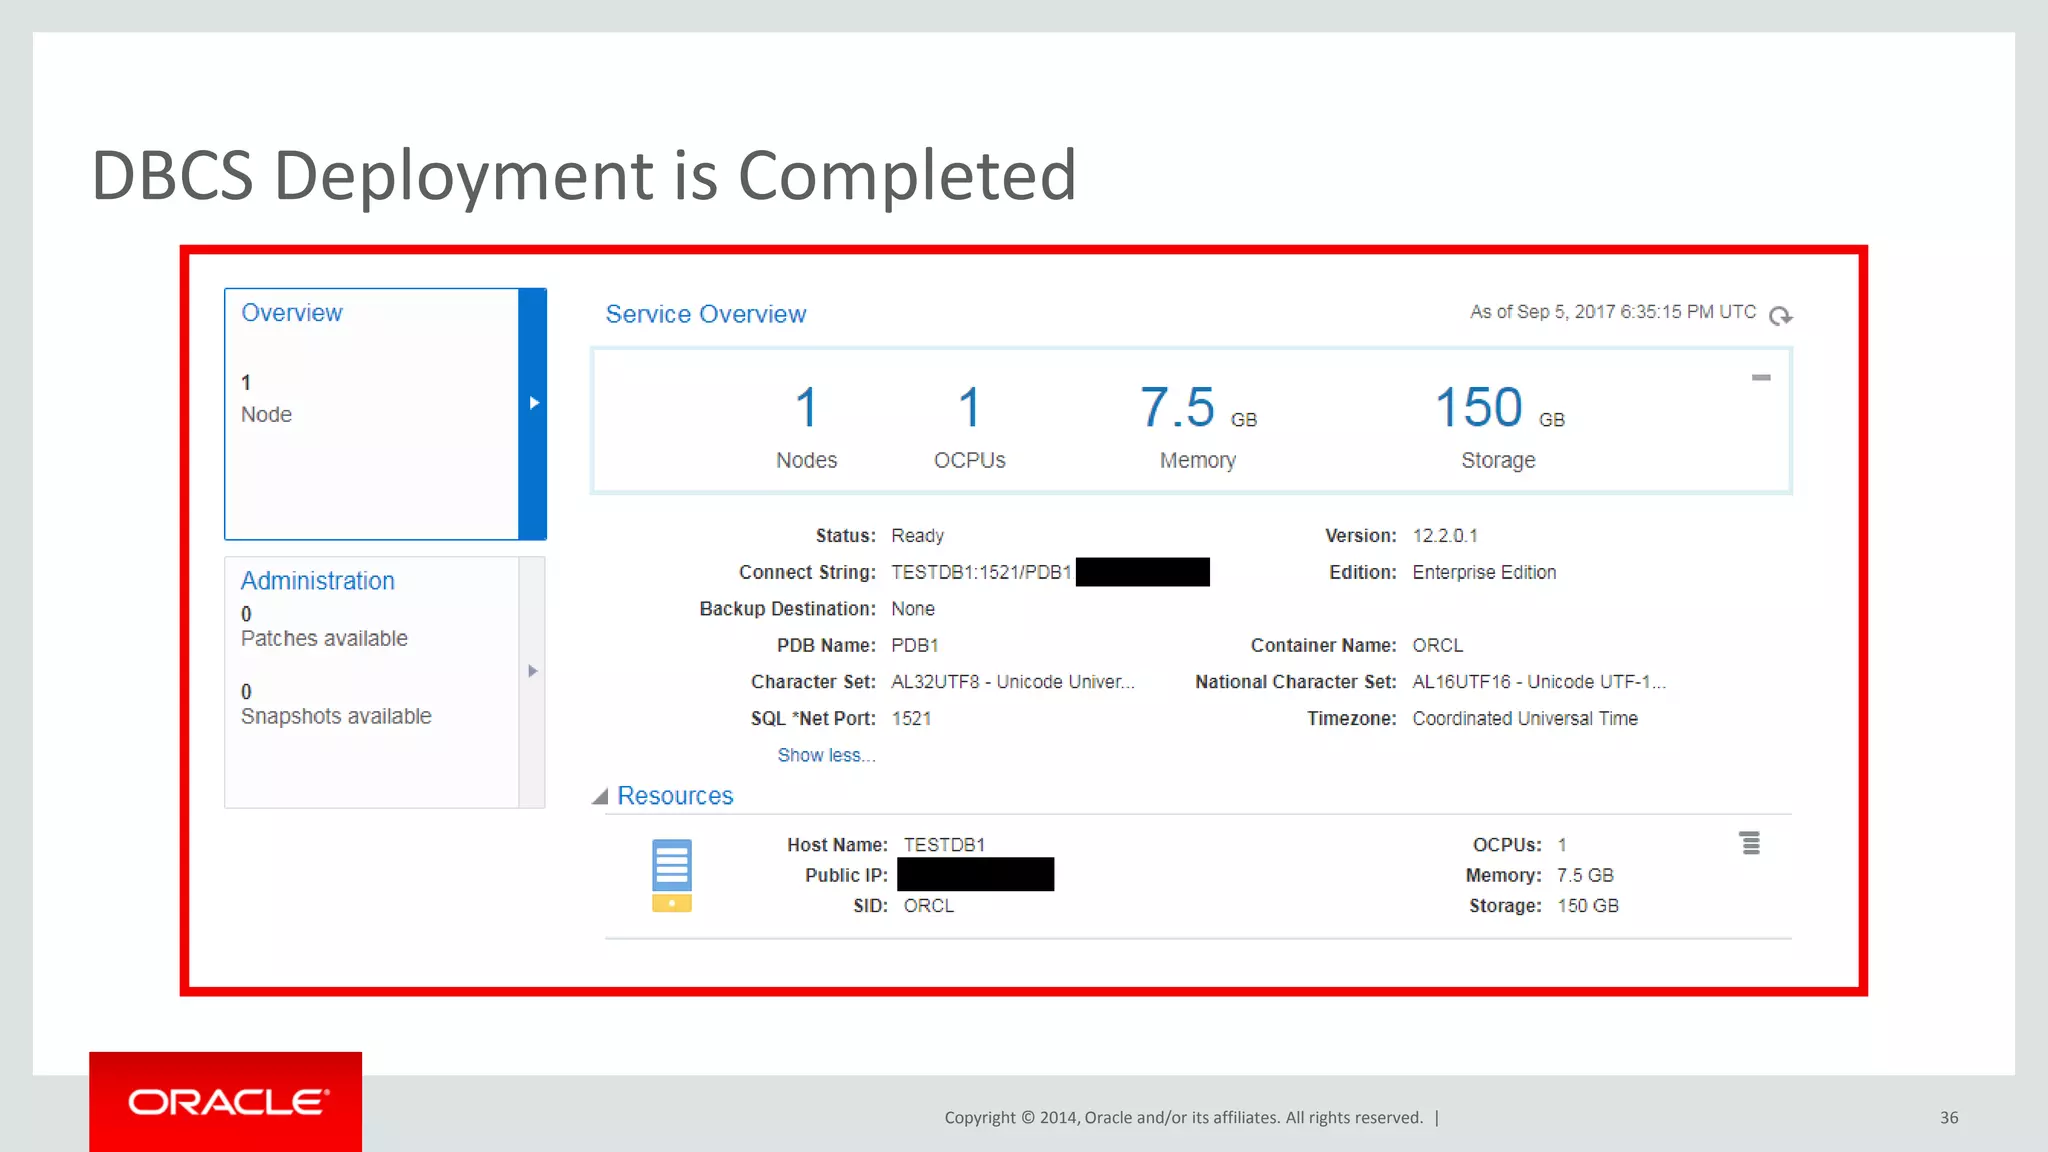This screenshot has width=2048, height=1152.
Task: Click the 1 Node entry in Overview
Action: tap(266, 399)
